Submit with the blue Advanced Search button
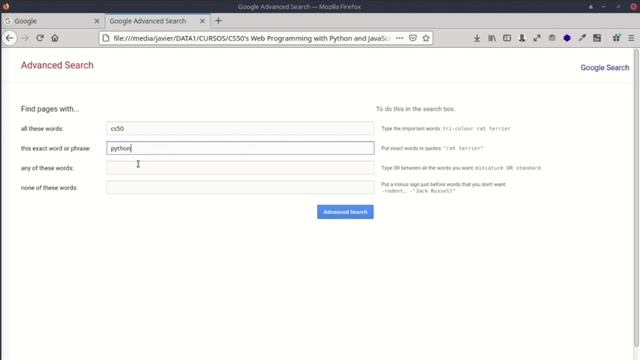 [345, 212]
